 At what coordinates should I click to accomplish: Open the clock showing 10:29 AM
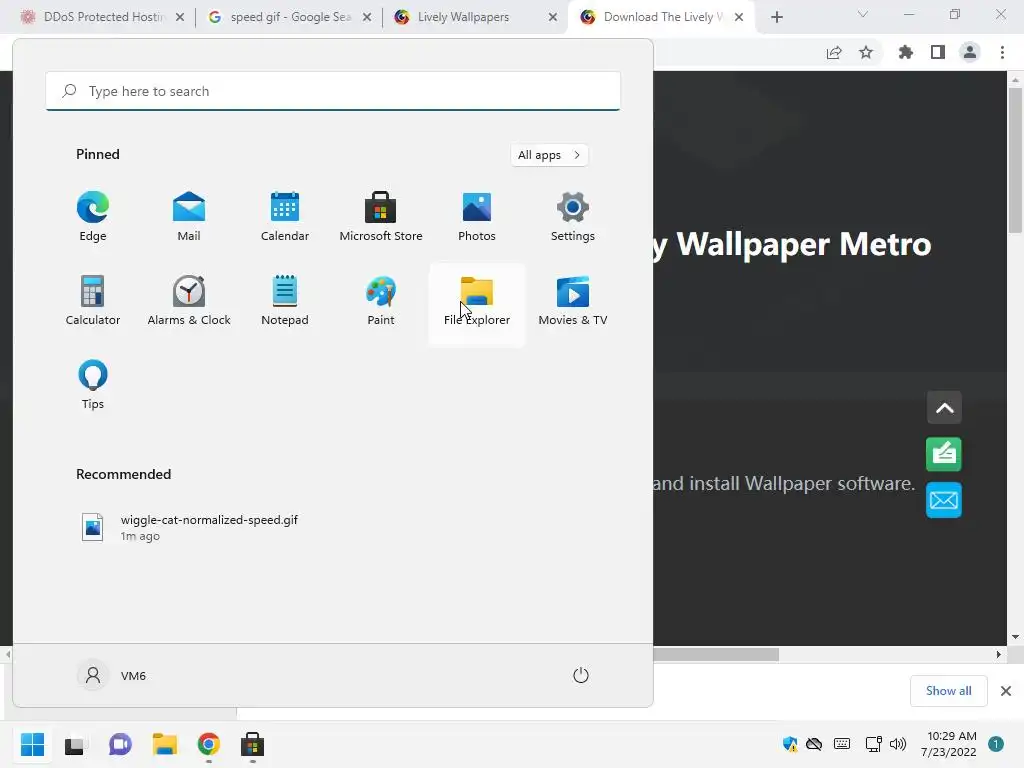point(949,744)
